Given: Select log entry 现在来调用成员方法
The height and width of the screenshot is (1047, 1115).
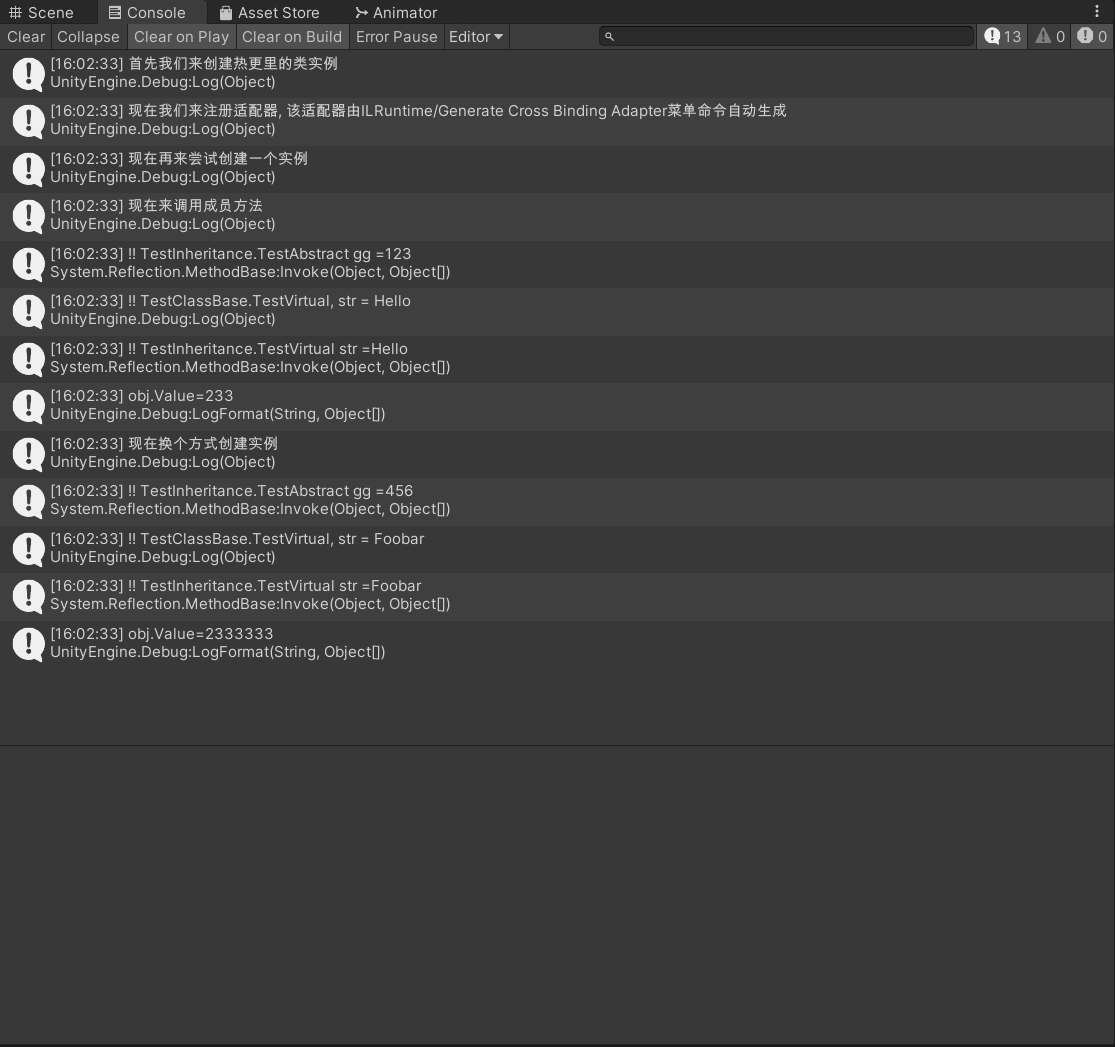Looking at the screenshot, I should 558,216.
